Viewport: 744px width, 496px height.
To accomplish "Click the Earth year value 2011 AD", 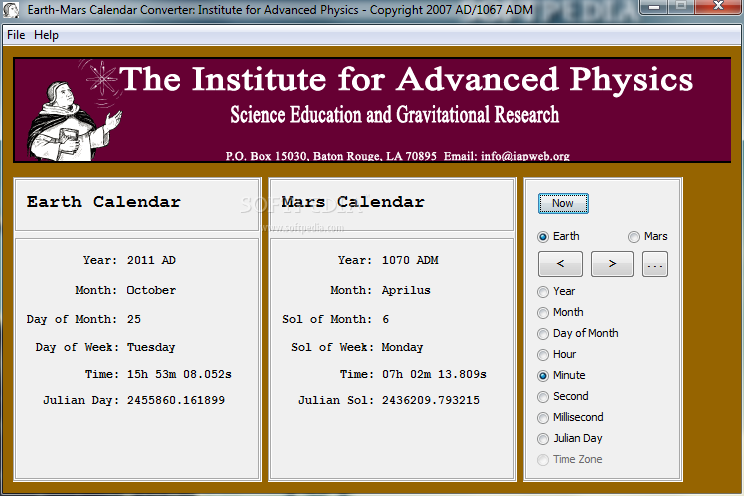I will click(151, 260).
